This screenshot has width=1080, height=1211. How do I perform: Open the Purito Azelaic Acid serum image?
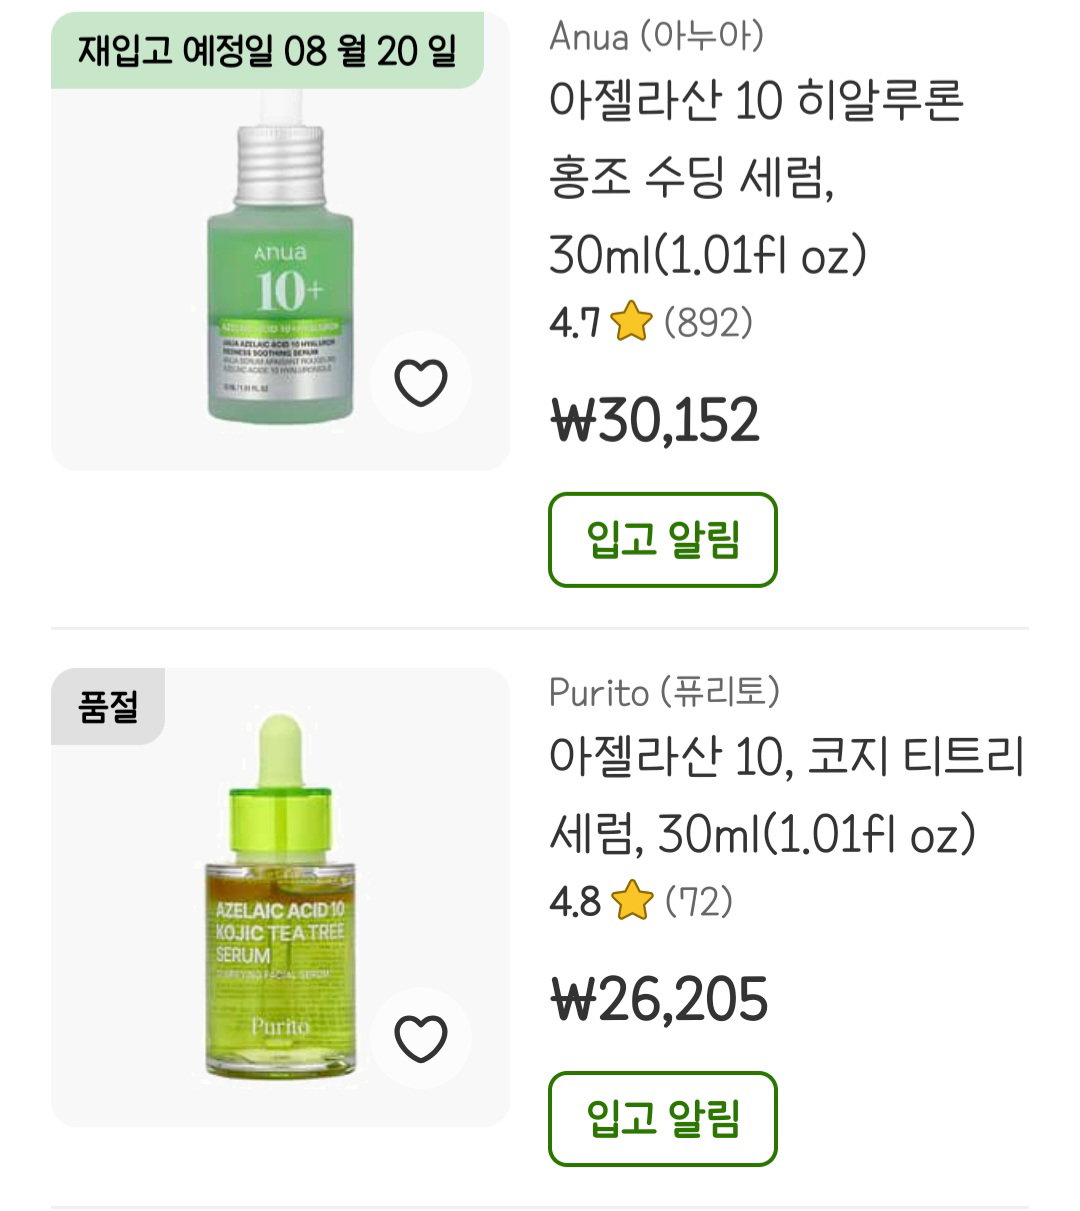click(x=281, y=896)
